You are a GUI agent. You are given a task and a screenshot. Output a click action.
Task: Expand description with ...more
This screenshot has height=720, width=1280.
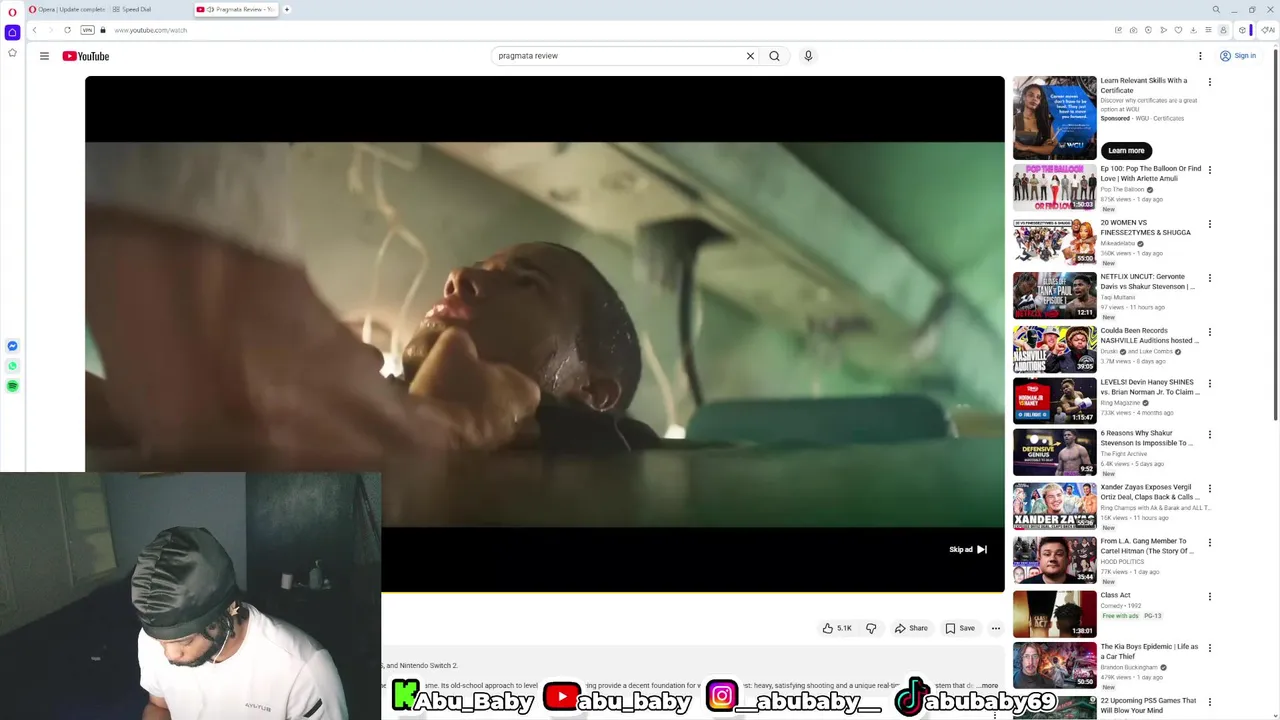986,686
